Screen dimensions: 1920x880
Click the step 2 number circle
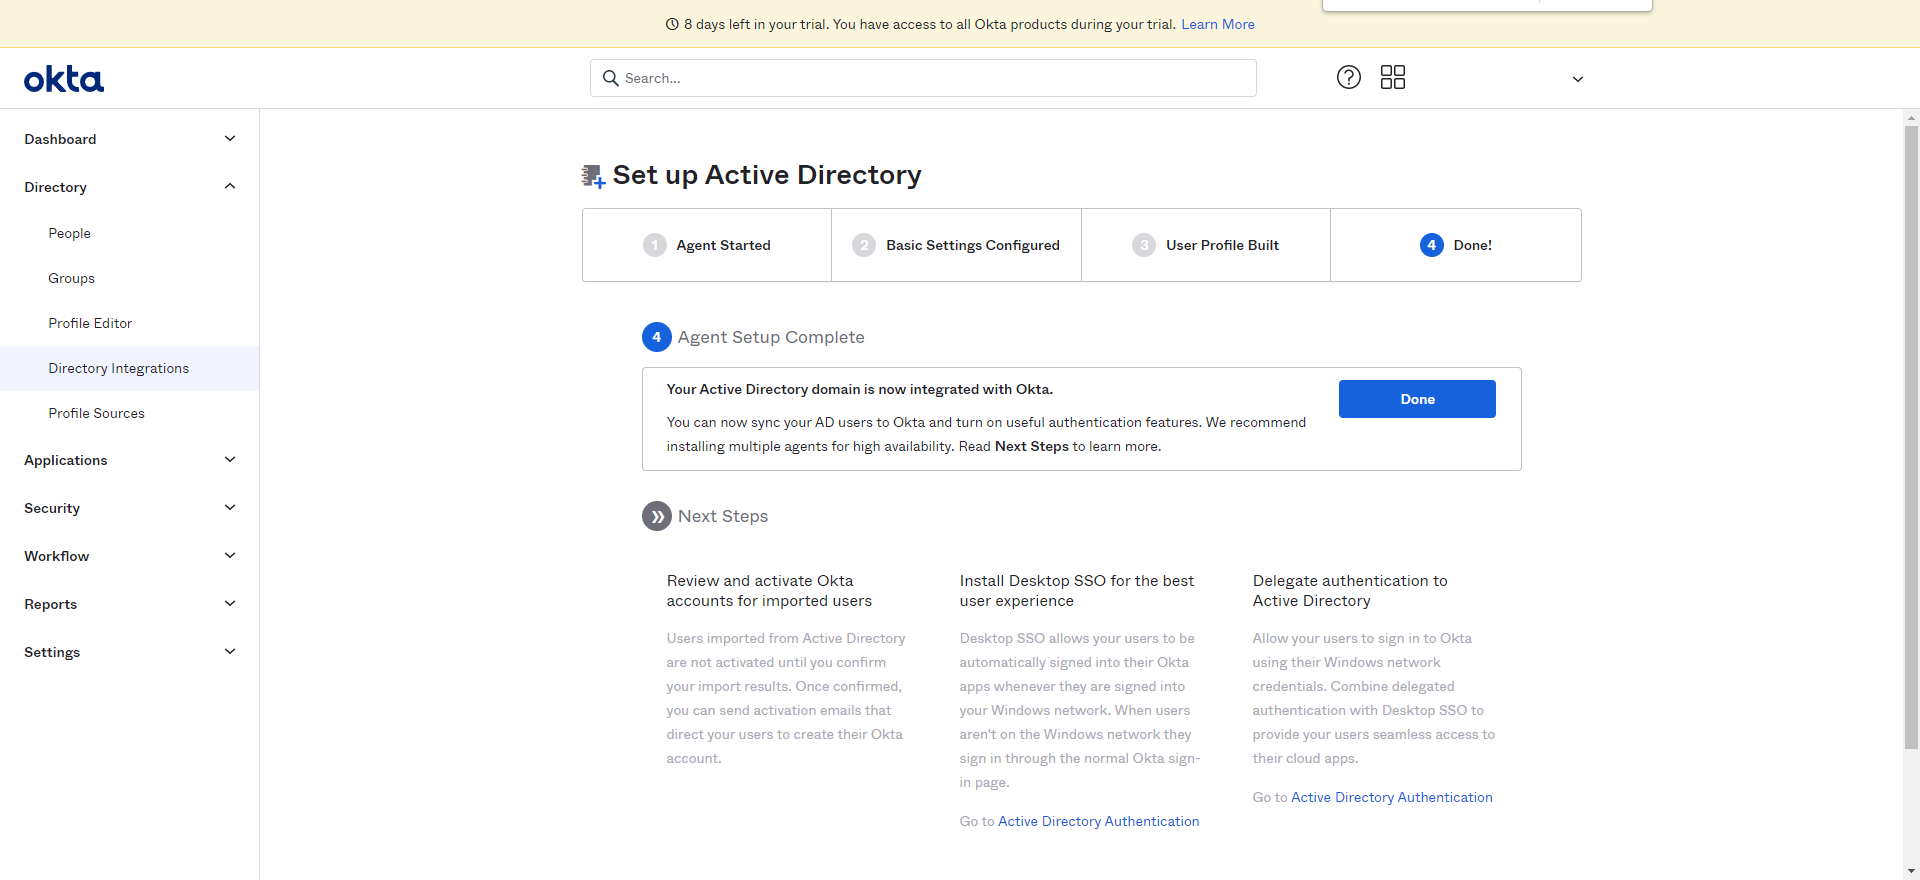coord(864,245)
